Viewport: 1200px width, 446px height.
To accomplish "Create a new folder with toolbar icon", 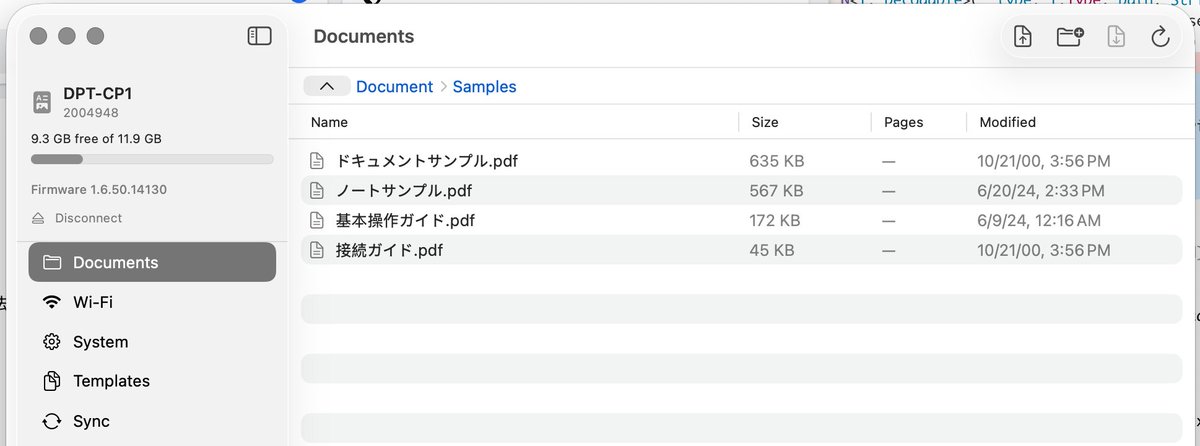I will click(1070, 37).
